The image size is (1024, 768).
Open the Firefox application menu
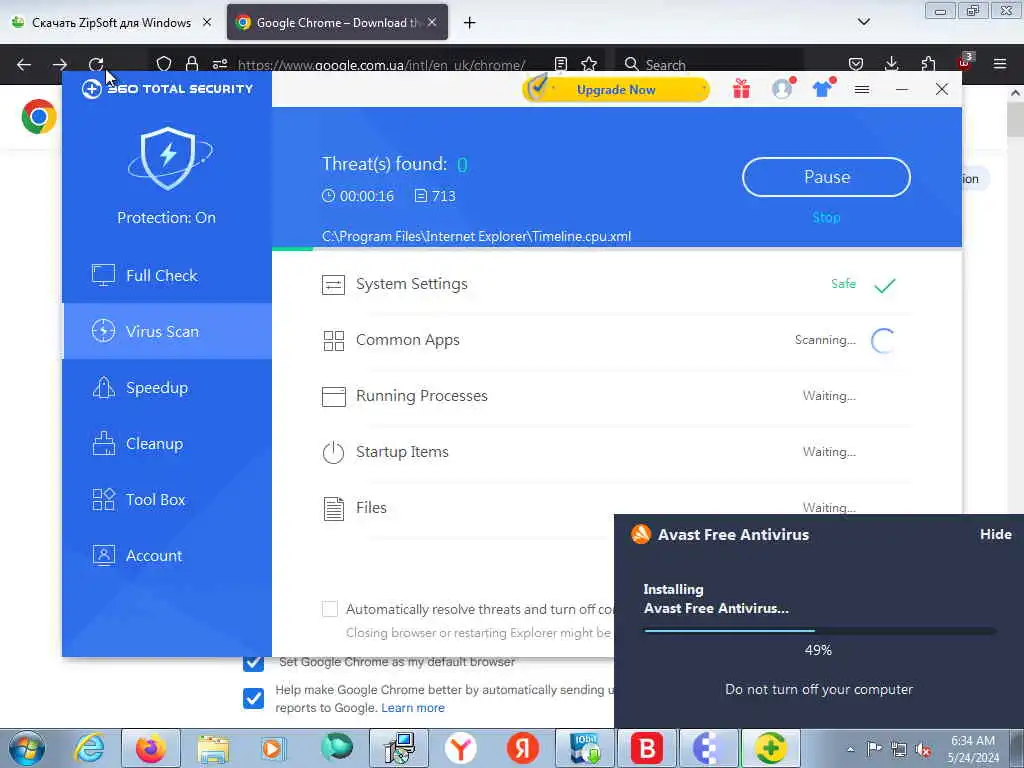pyautogui.click(x=1000, y=64)
